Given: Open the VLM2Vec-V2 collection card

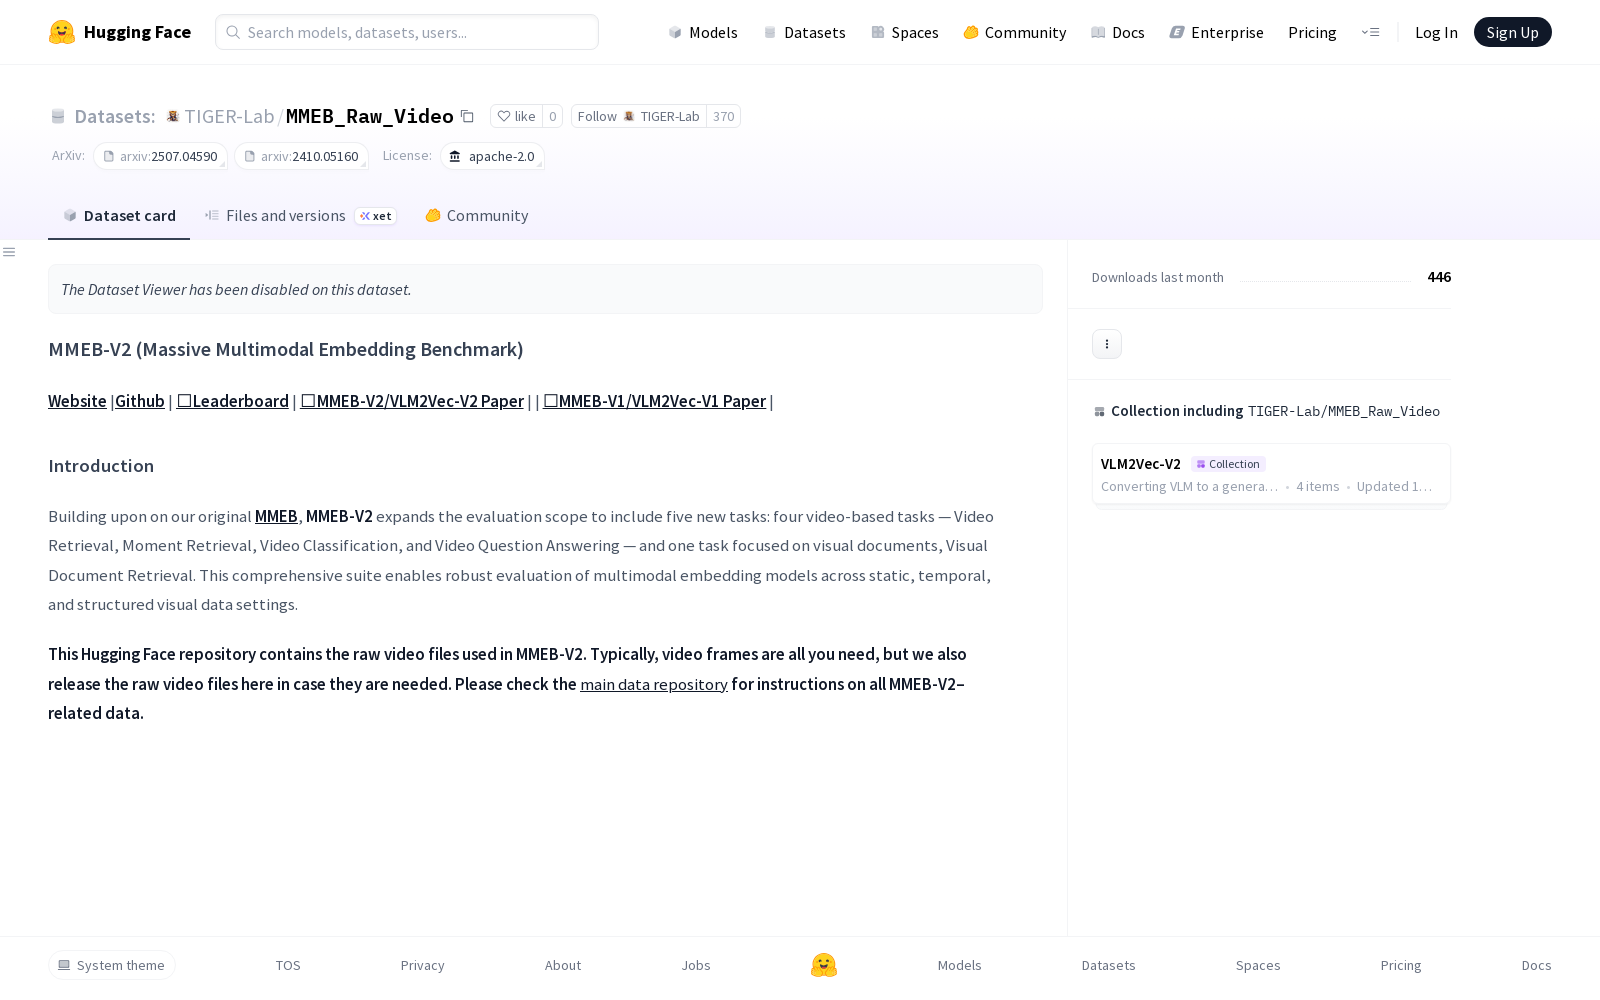Looking at the screenshot, I should tap(1271, 474).
